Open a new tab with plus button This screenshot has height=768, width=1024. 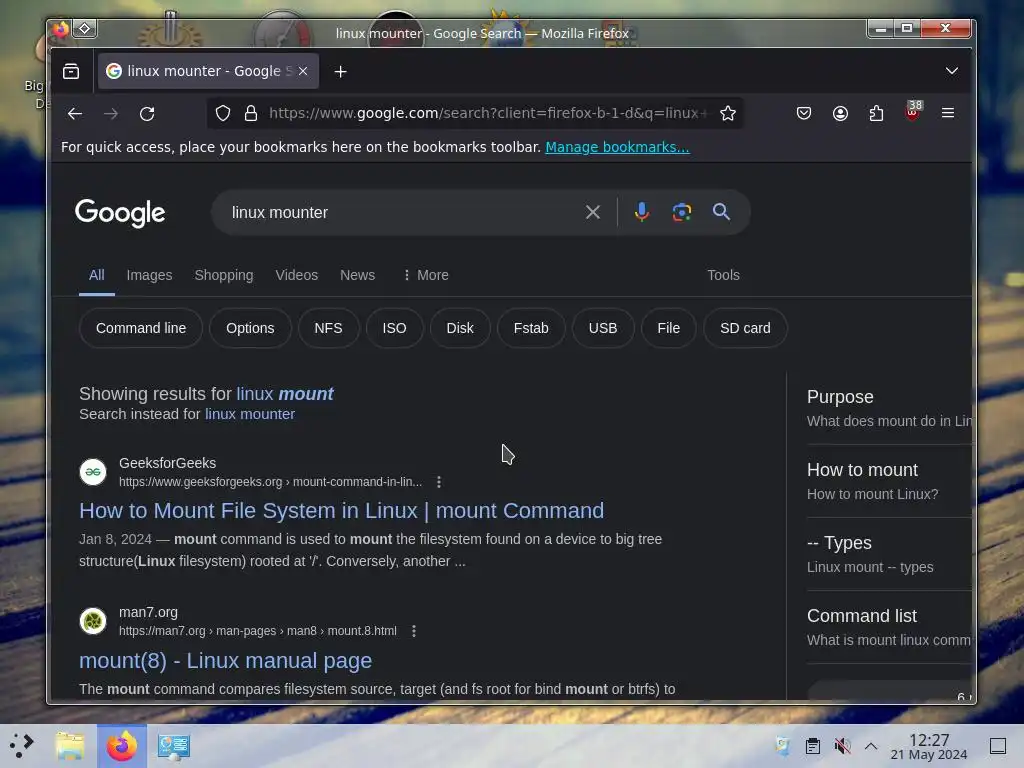click(x=340, y=72)
